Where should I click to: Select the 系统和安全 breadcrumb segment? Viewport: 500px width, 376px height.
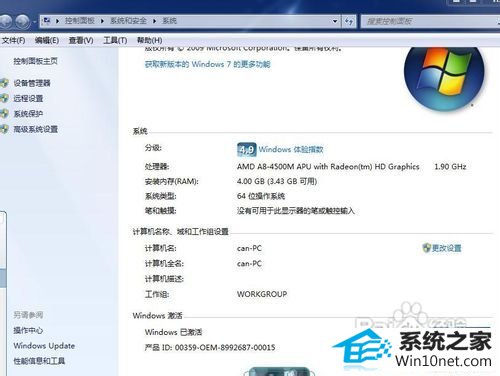[x=128, y=21]
